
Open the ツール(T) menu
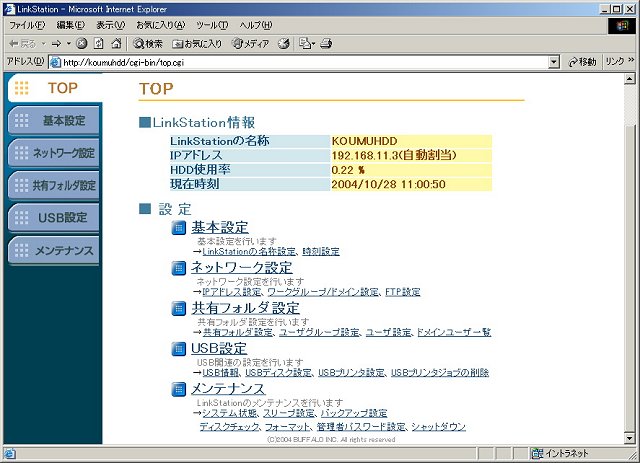click(x=212, y=25)
